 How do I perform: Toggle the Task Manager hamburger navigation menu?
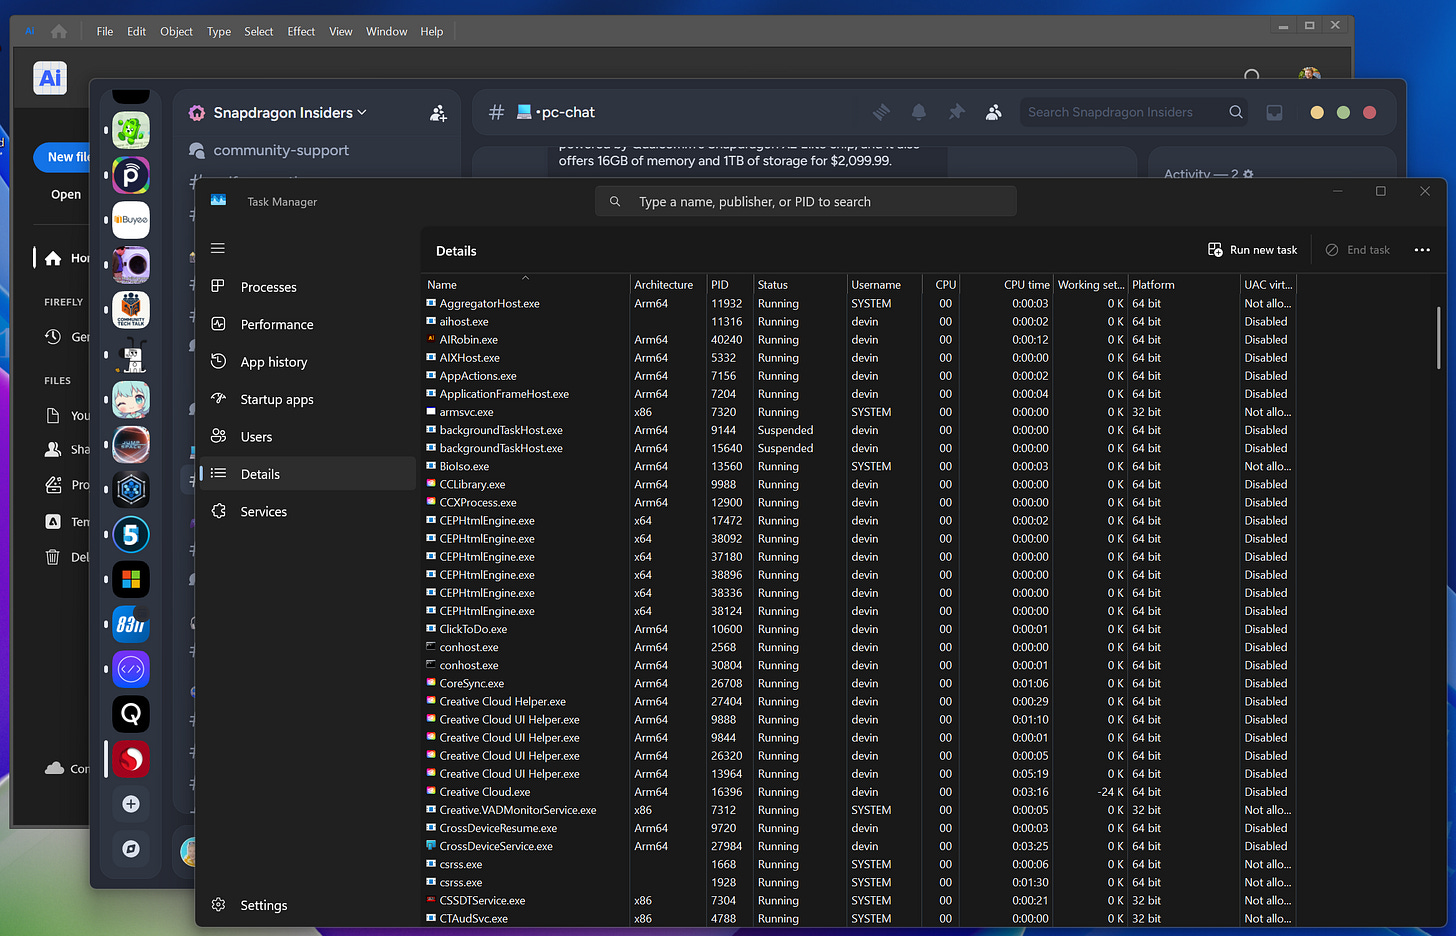click(x=218, y=248)
